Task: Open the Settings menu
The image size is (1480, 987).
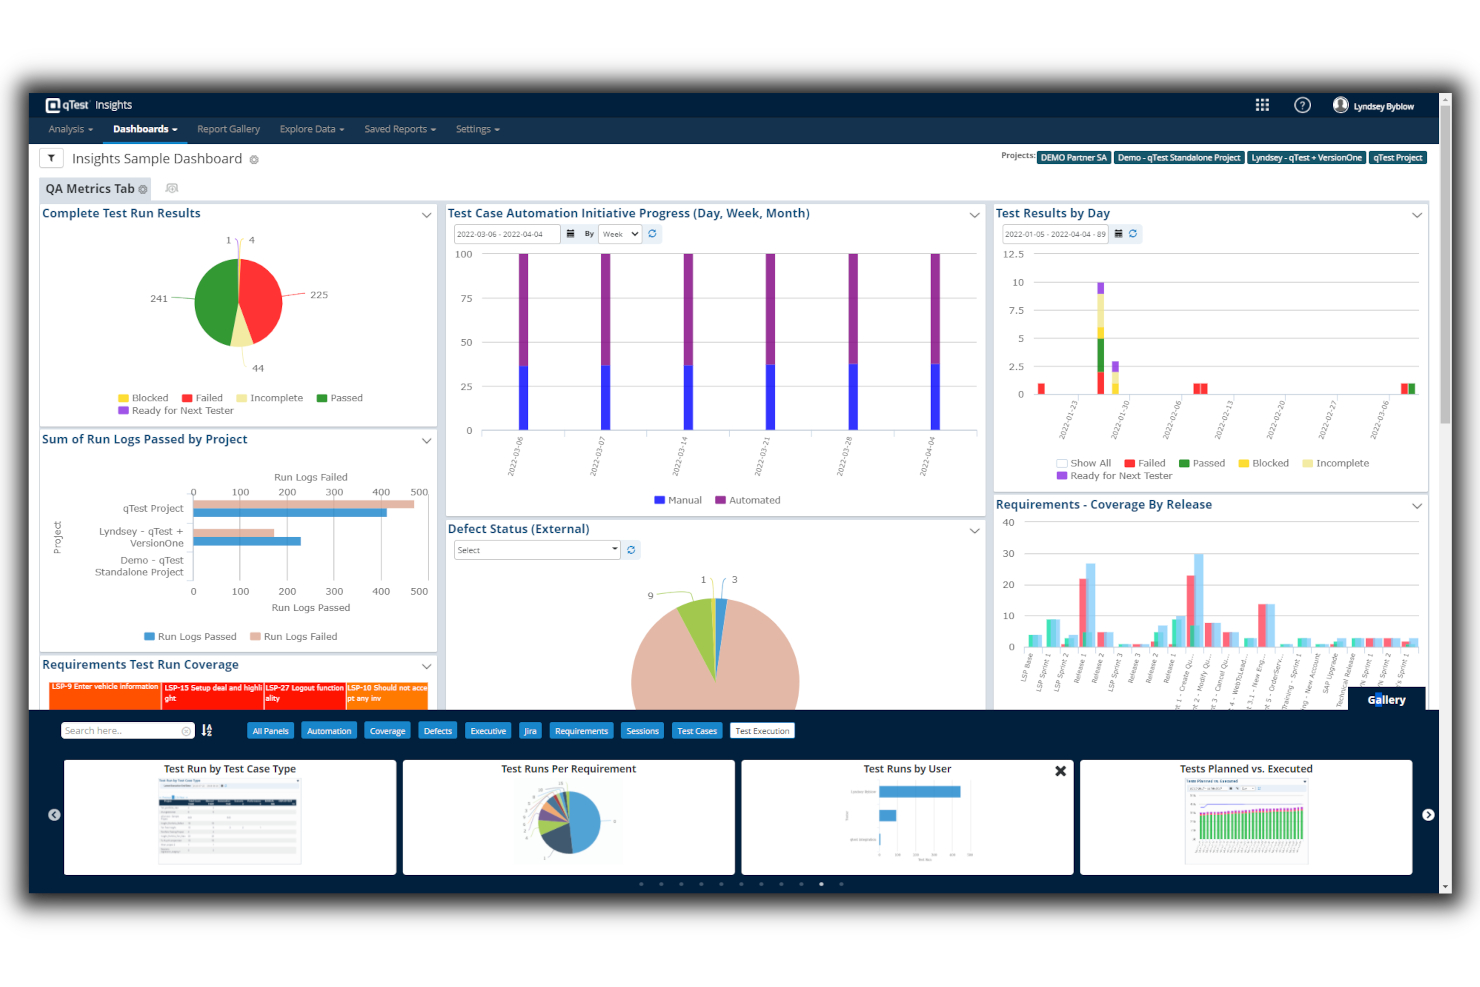Action: 477,129
